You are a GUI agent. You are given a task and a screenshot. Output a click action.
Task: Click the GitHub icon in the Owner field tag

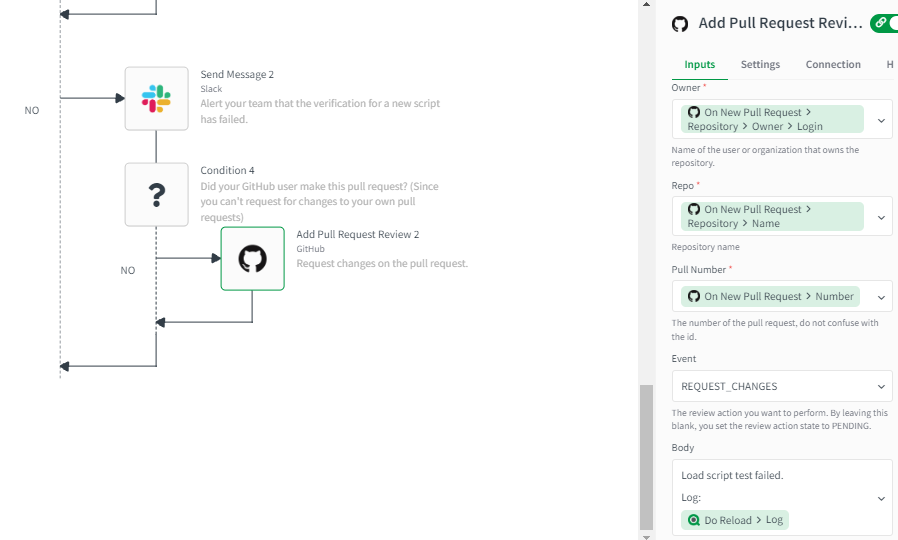pyautogui.click(x=693, y=112)
